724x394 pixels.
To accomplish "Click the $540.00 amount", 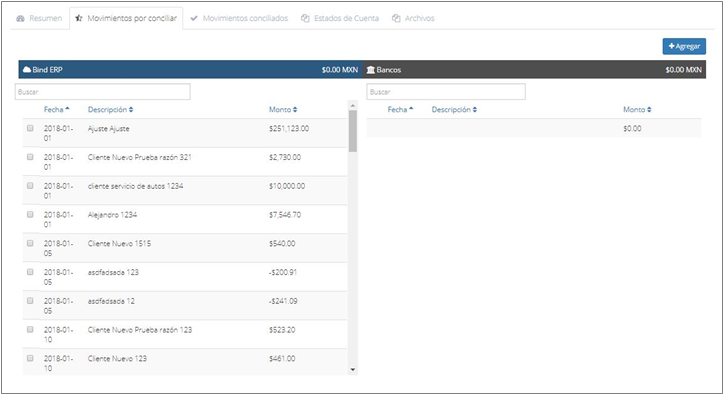I will pyautogui.click(x=282, y=243).
